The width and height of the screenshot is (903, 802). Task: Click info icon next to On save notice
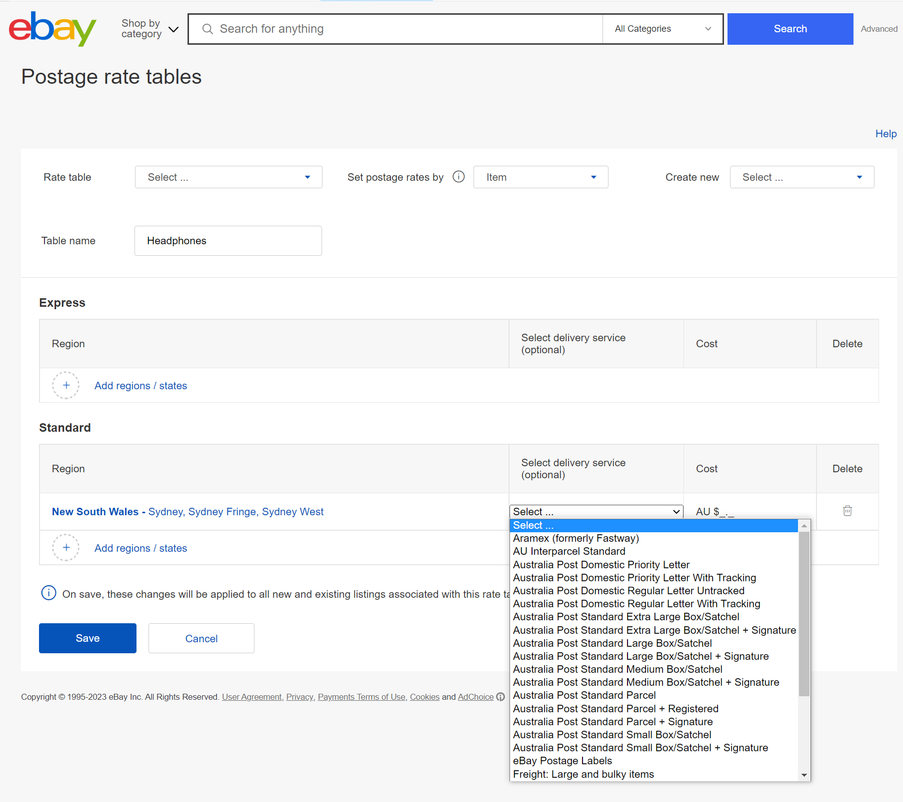48,593
